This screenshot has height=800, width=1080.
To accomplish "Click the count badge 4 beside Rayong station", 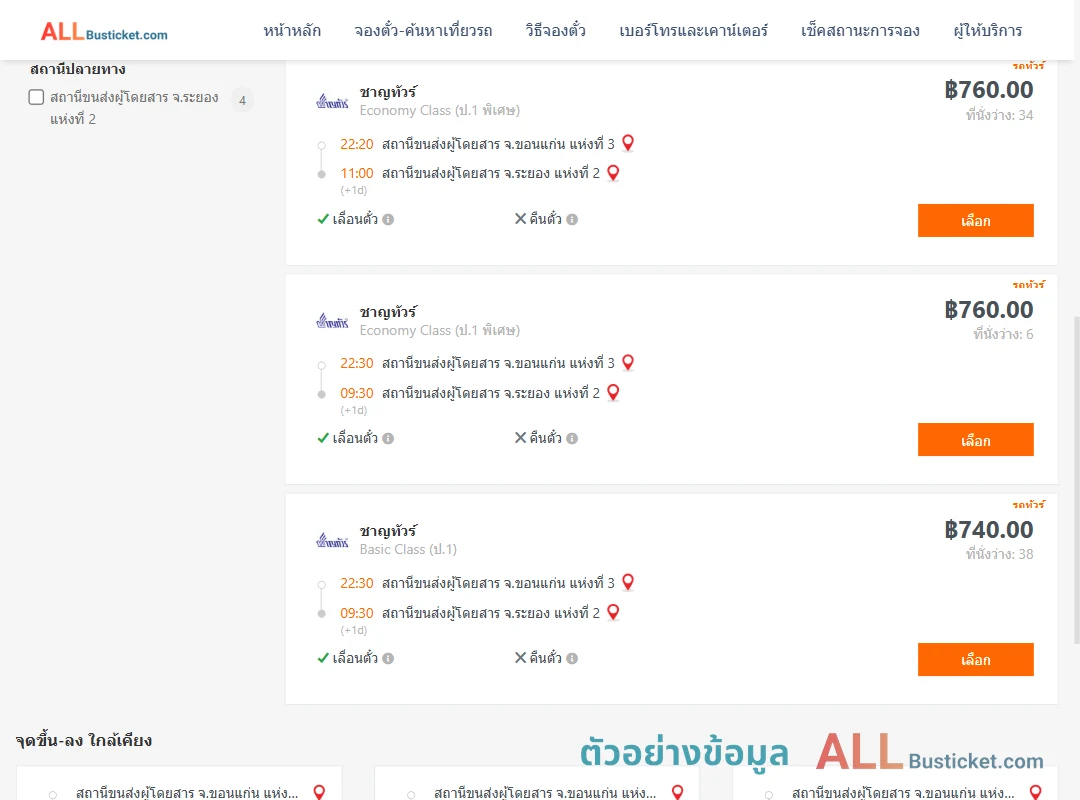I will coord(242,101).
